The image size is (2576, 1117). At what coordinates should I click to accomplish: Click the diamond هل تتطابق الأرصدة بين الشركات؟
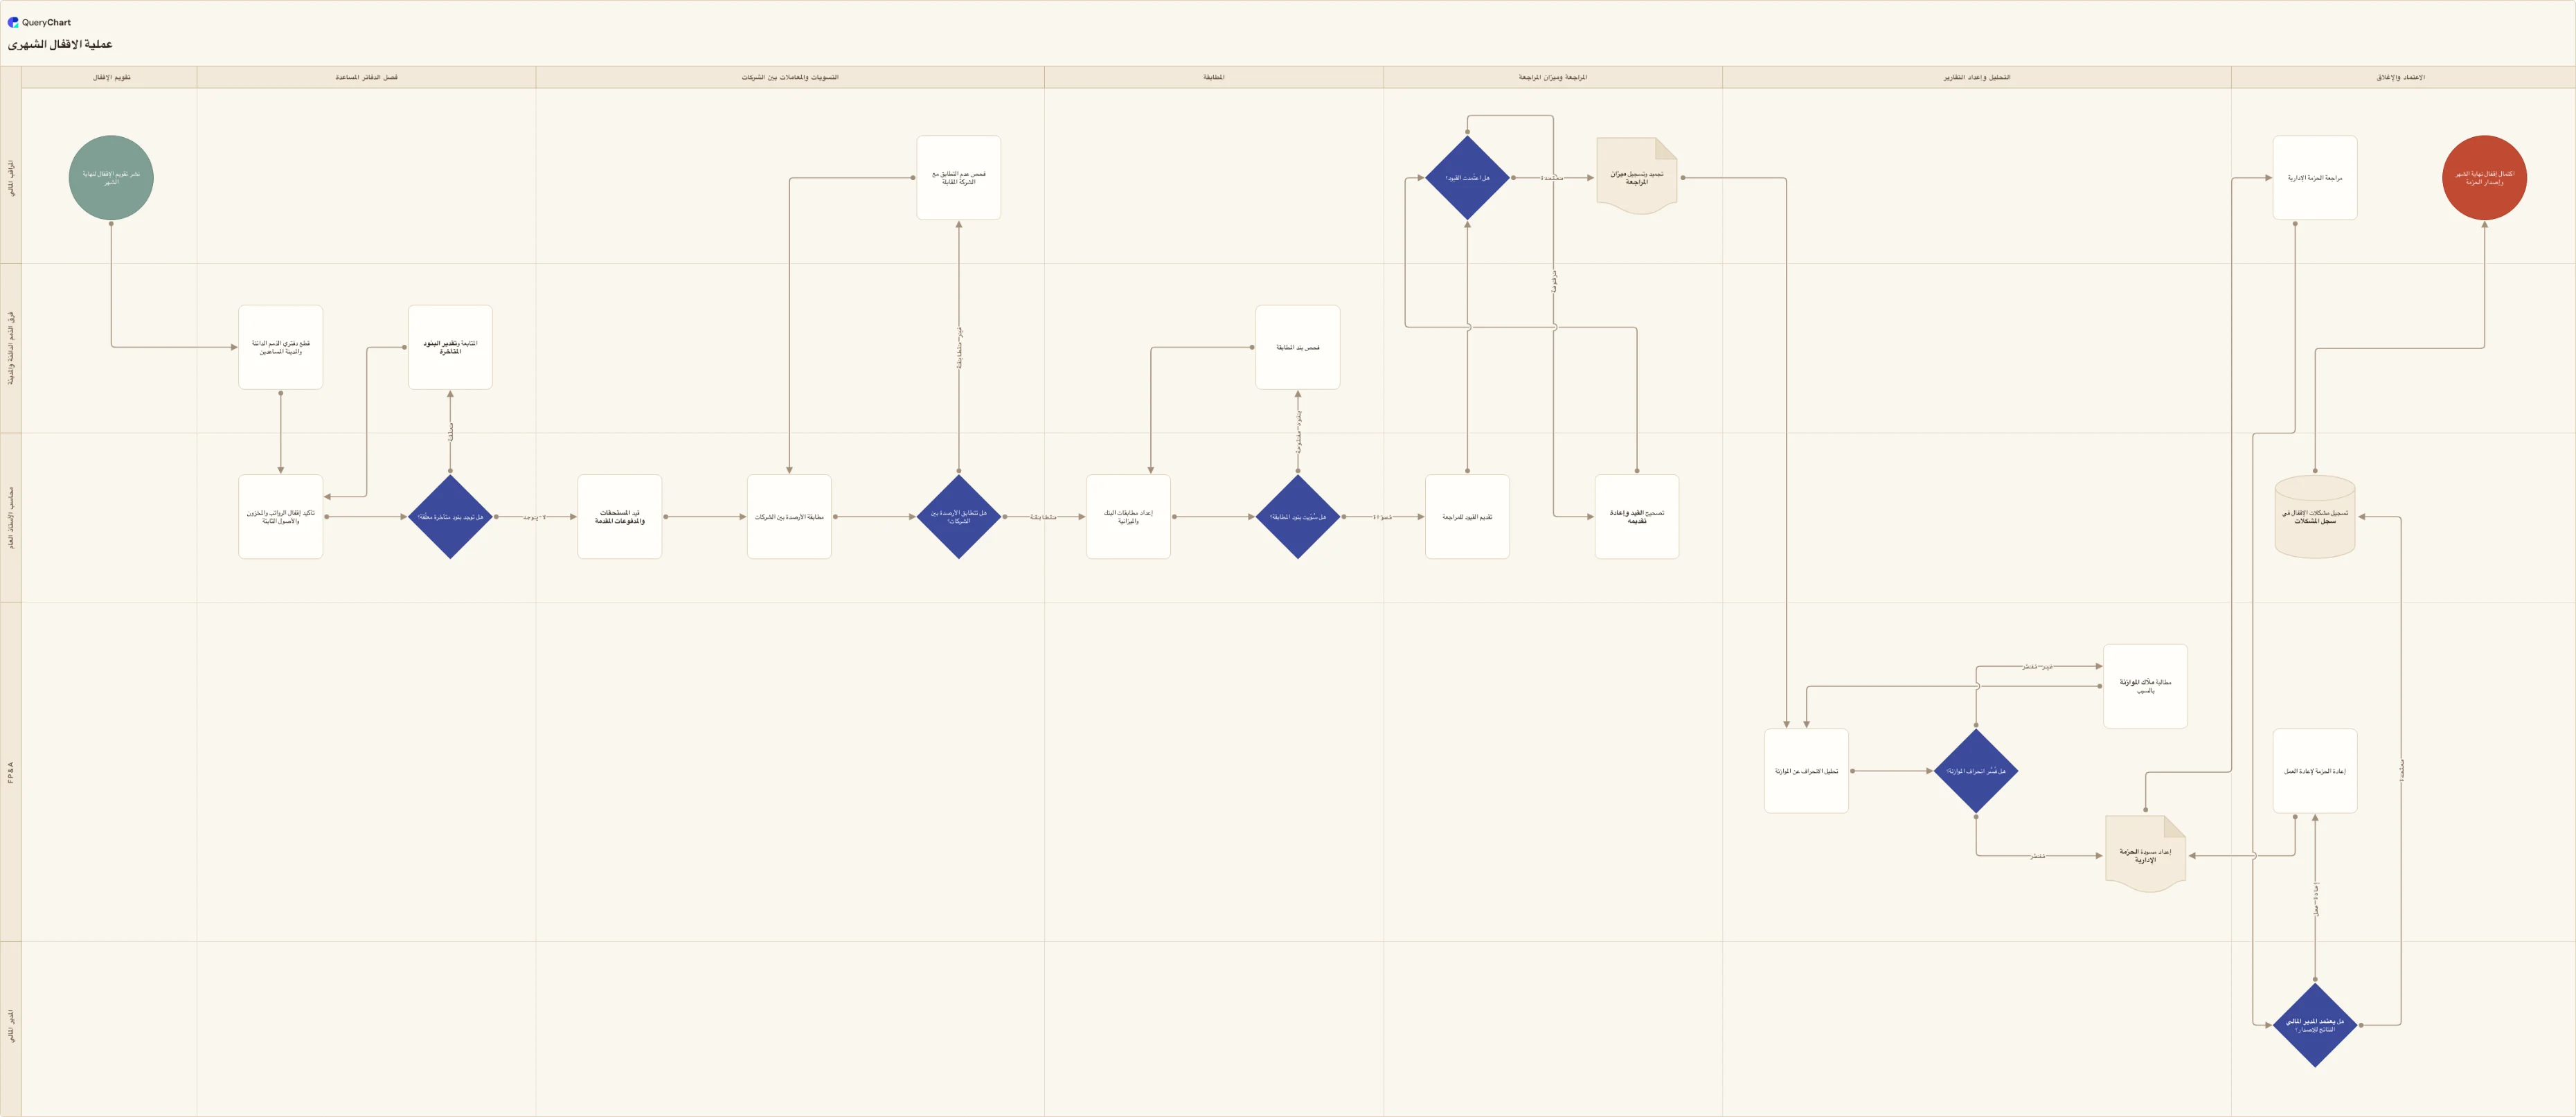[x=958, y=517]
